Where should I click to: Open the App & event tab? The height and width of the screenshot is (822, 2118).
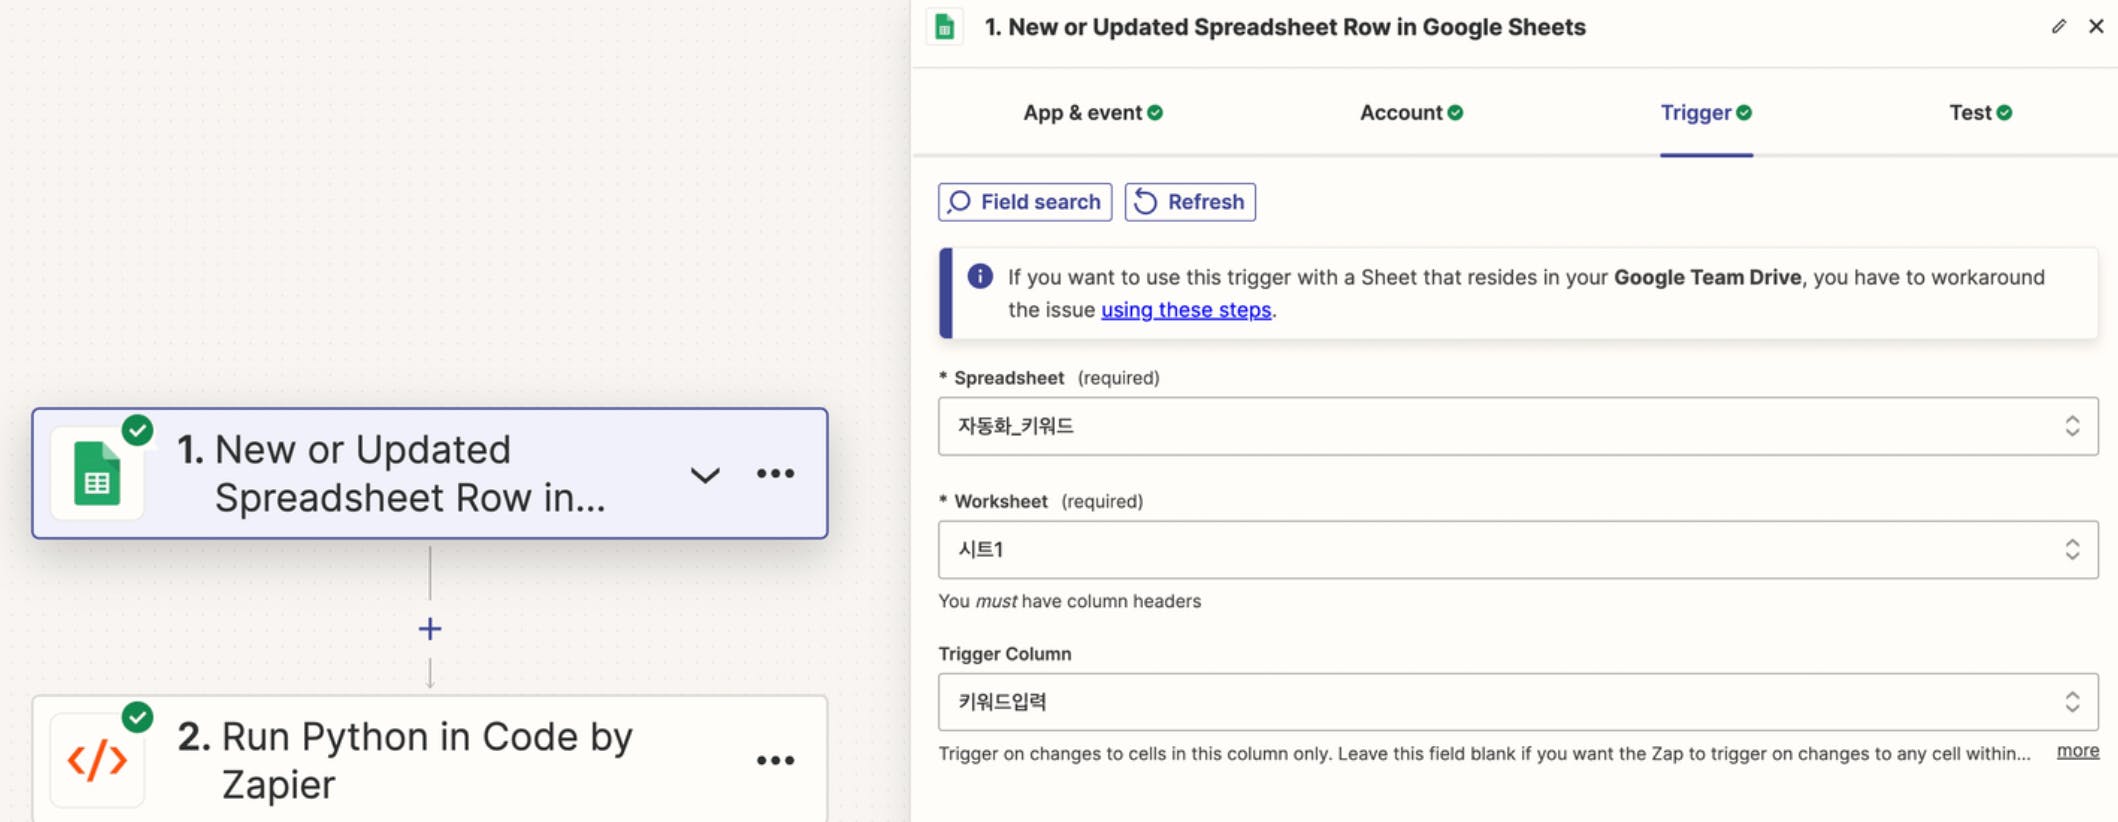[x=1092, y=113]
